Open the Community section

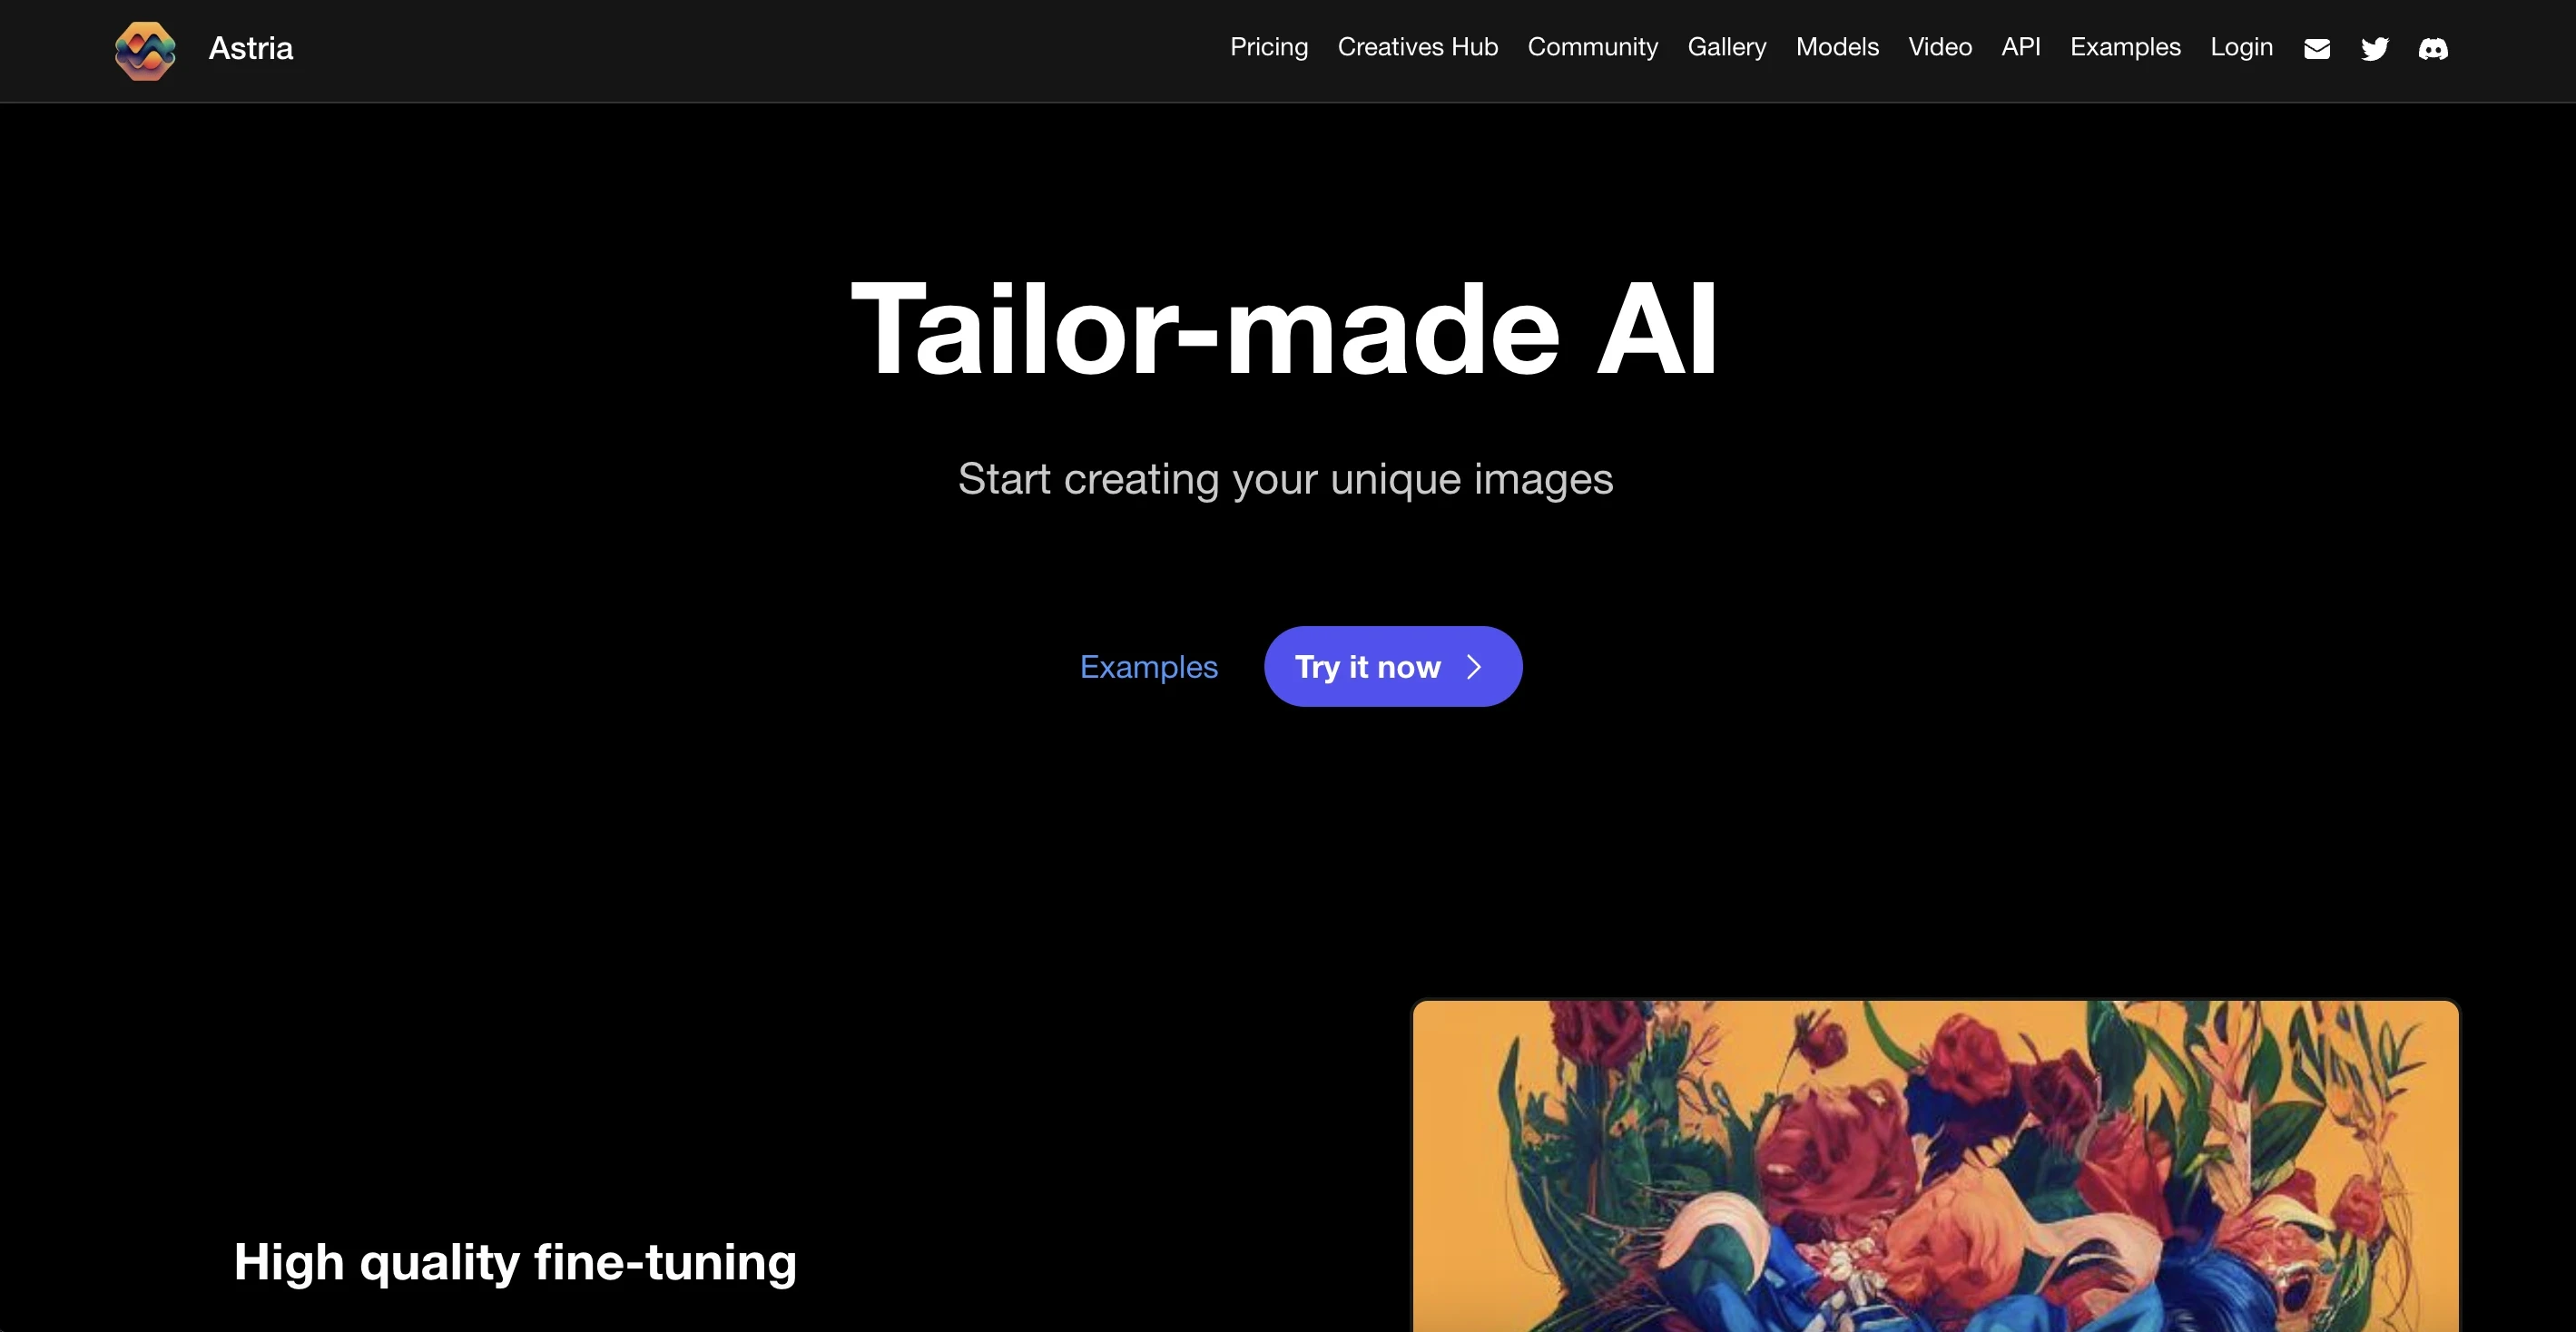(1593, 47)
